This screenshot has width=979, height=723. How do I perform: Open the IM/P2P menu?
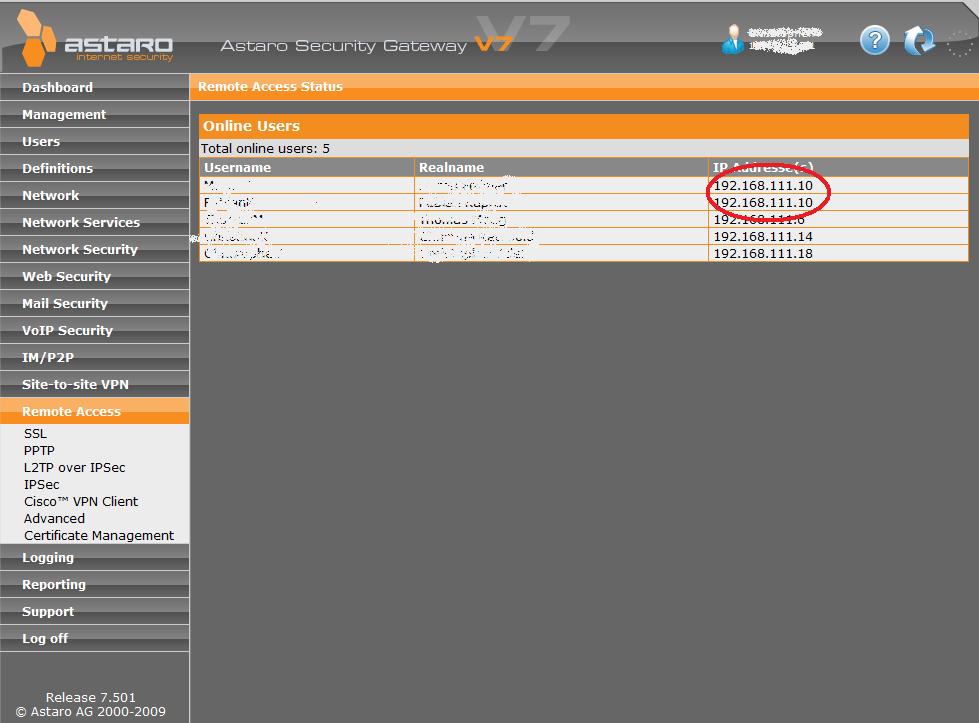tap(94, 357)
